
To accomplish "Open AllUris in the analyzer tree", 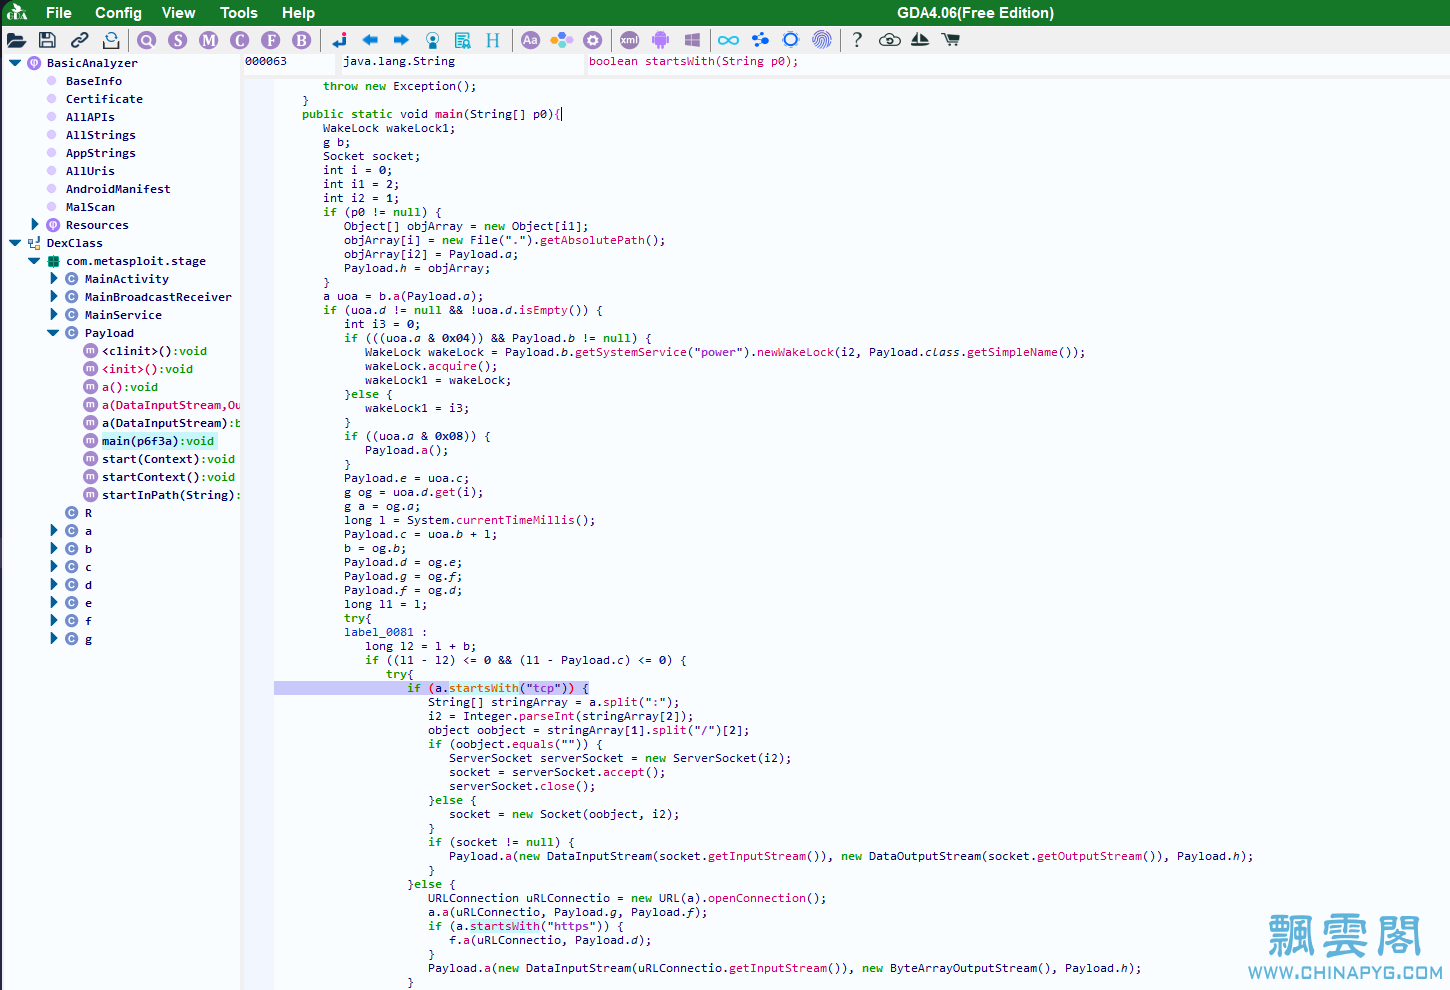I will tap(90, 171).
